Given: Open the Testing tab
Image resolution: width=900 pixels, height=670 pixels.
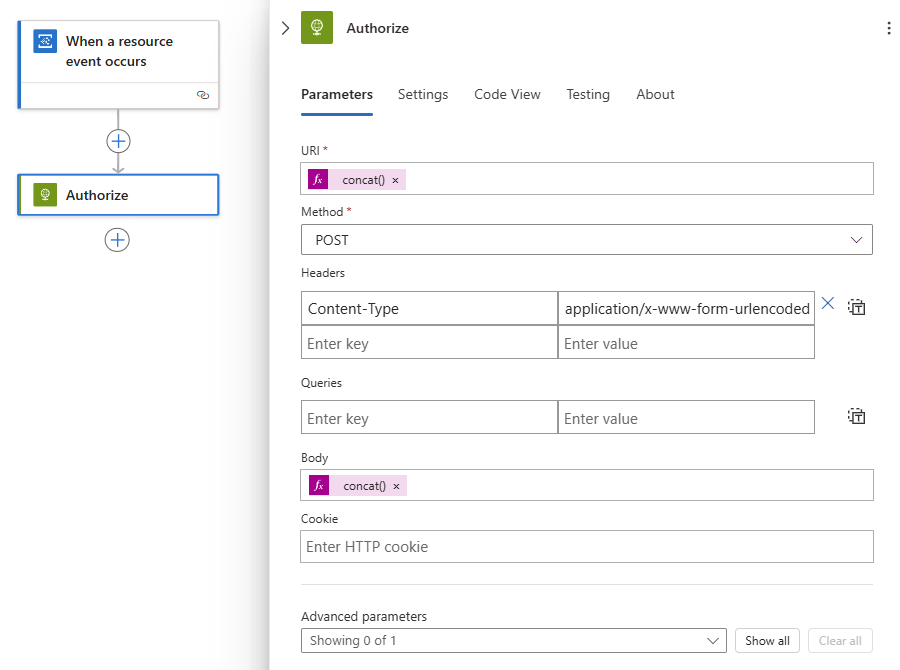Looking at the screenshot, I should point(588,94).
